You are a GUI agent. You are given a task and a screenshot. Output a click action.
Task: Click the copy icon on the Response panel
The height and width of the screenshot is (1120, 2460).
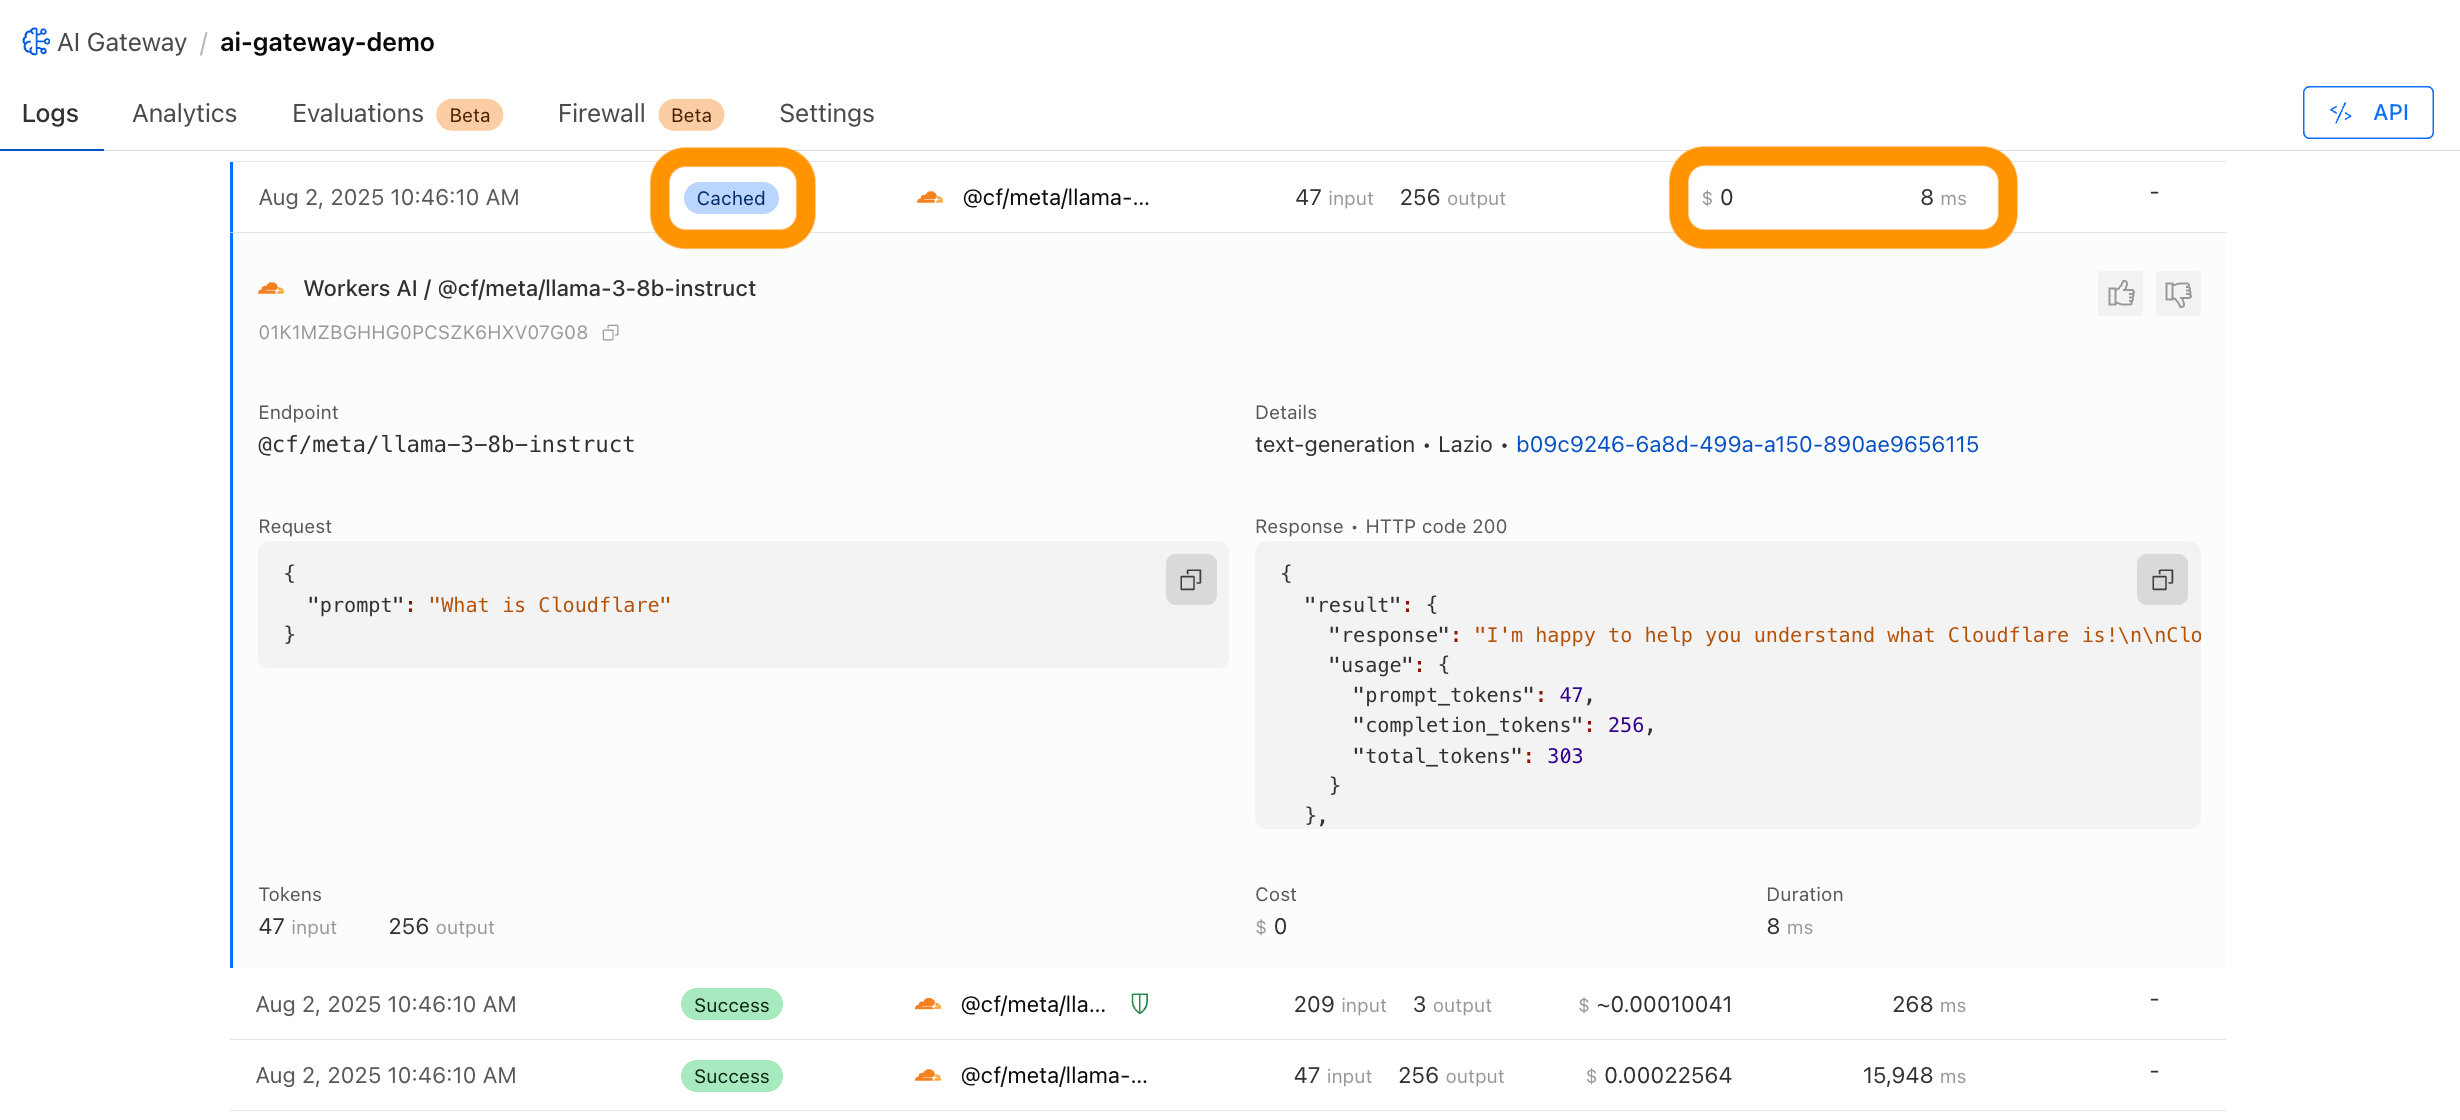(x=2162, y=579)
